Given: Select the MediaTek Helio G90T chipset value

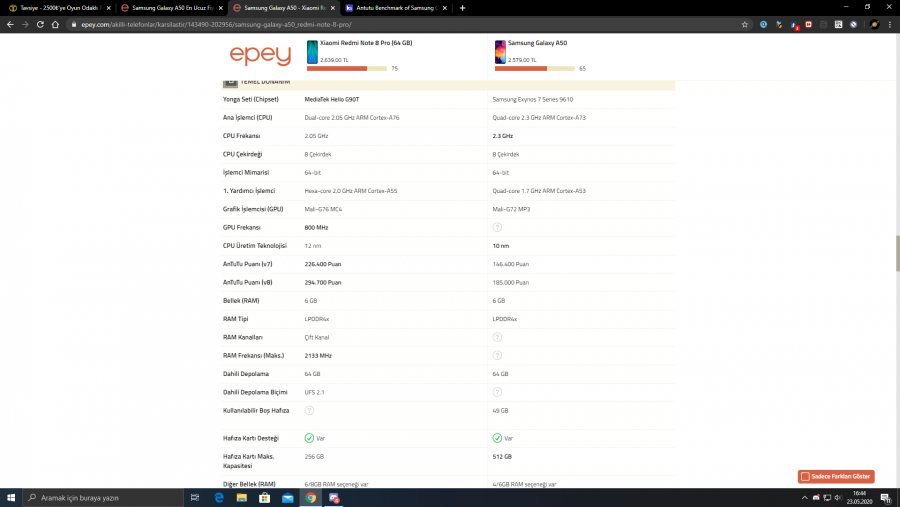Looking at the screenshot, I should tap(332, 99).
